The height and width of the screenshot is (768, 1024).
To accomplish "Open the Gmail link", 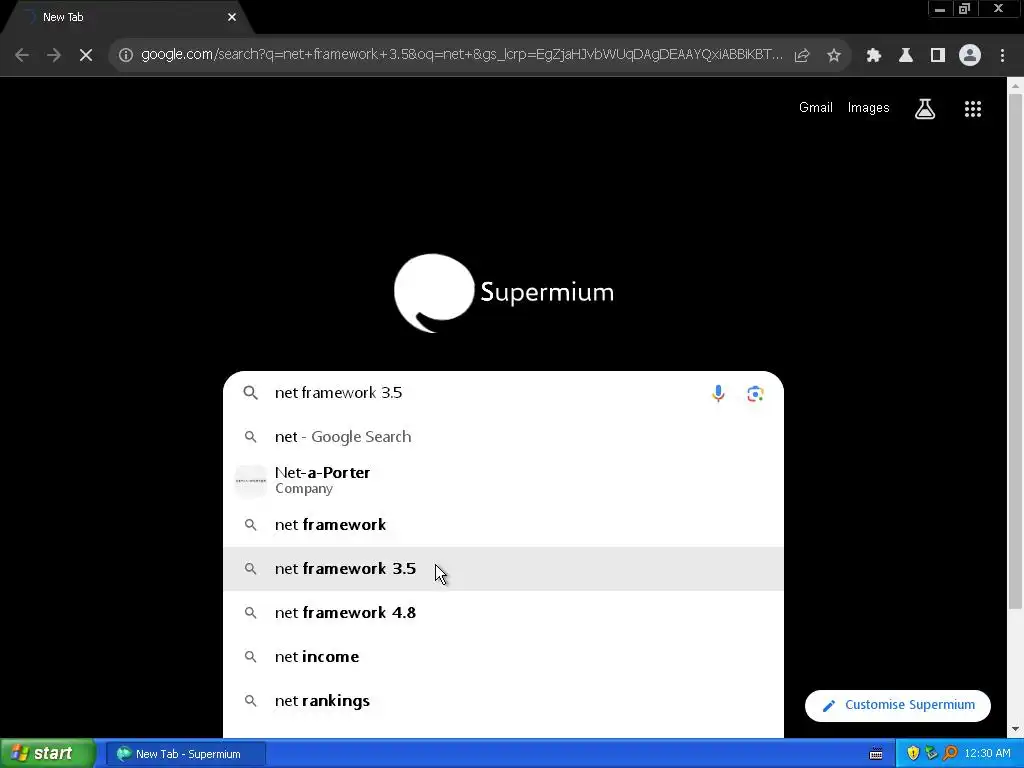I will click(816, 108).
